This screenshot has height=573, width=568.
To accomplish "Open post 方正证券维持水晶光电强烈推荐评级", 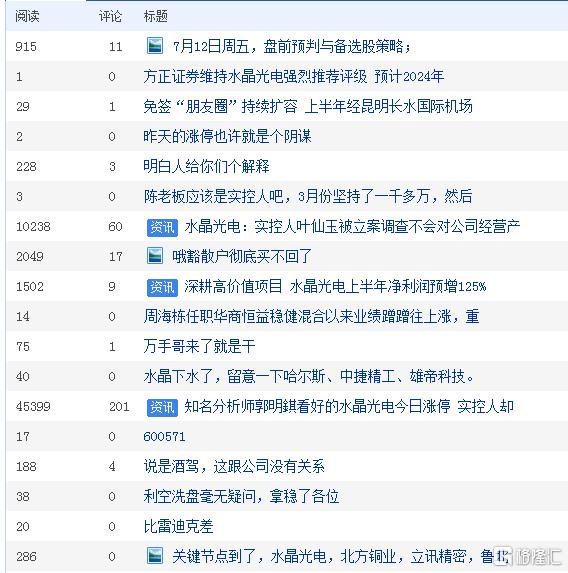I will click(x=294, y=76).
